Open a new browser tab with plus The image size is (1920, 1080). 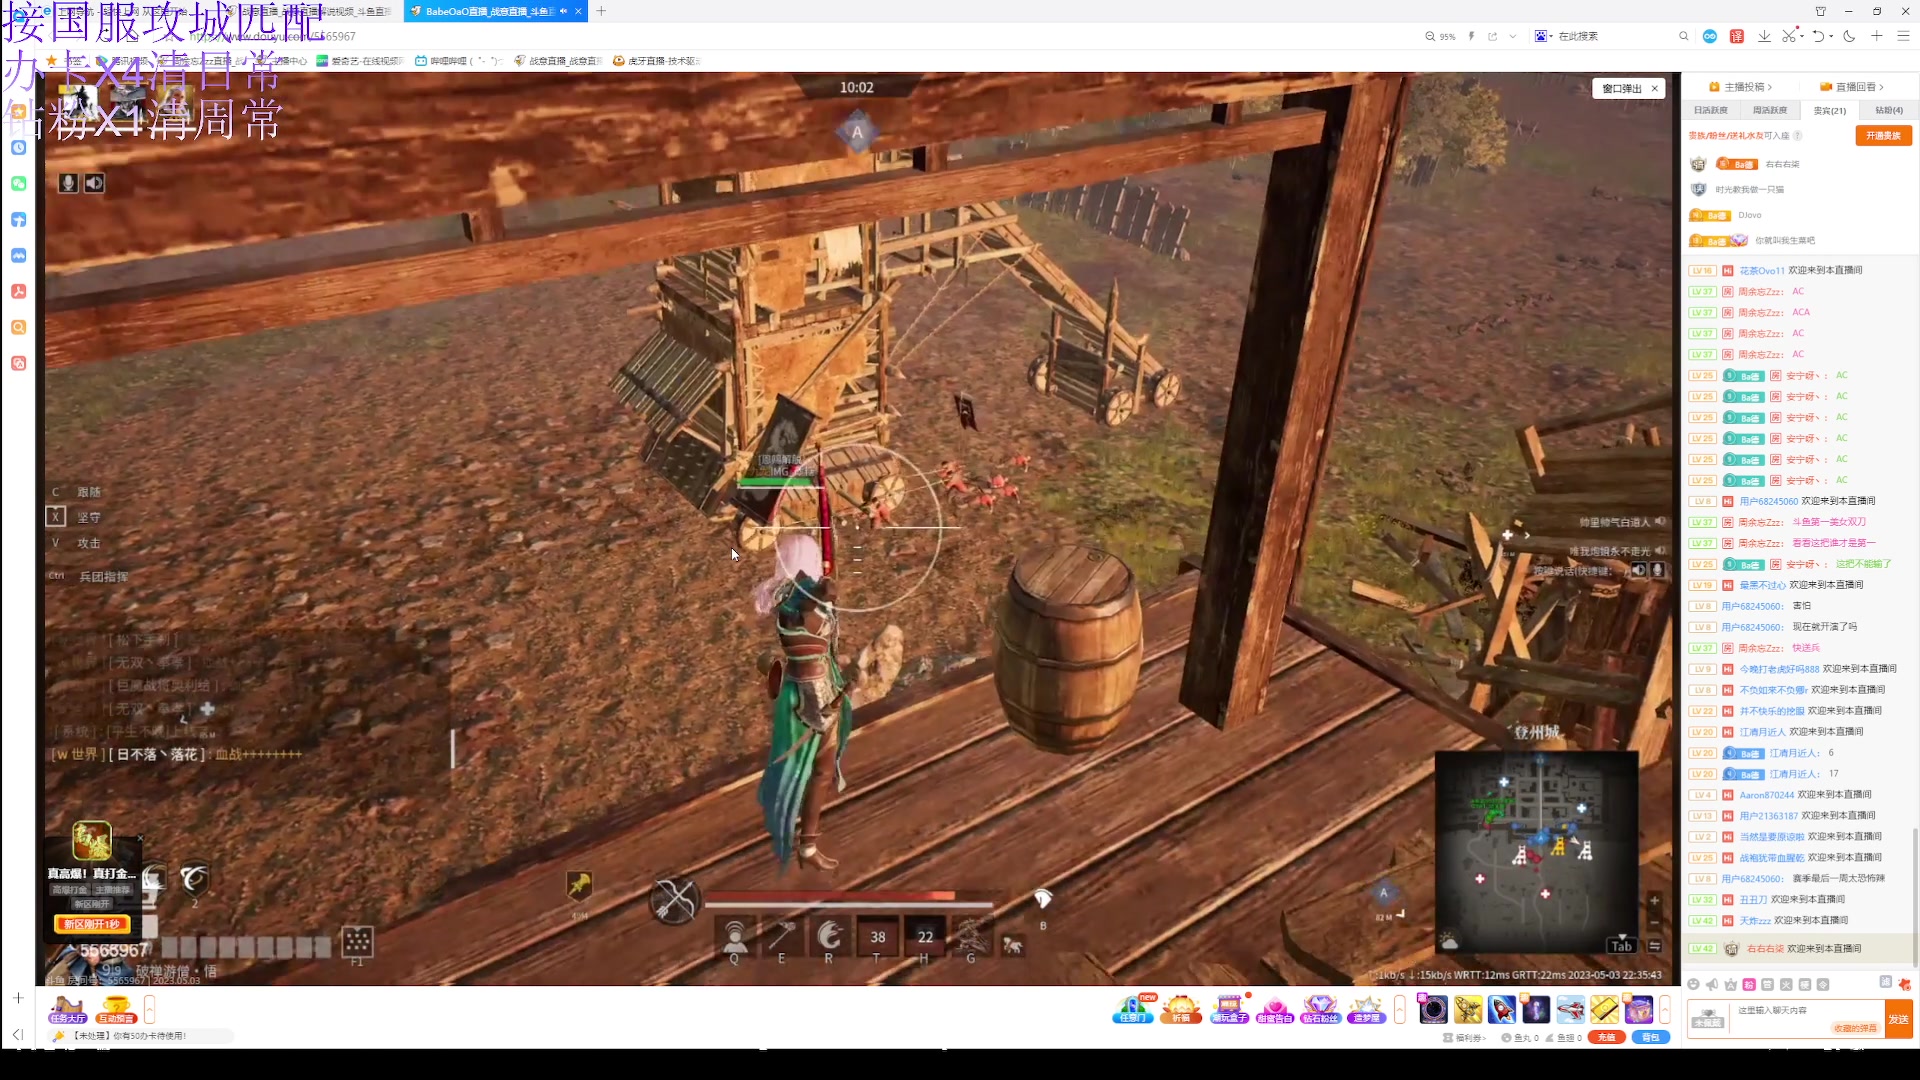pyautogui.click(x=601, y=11)
